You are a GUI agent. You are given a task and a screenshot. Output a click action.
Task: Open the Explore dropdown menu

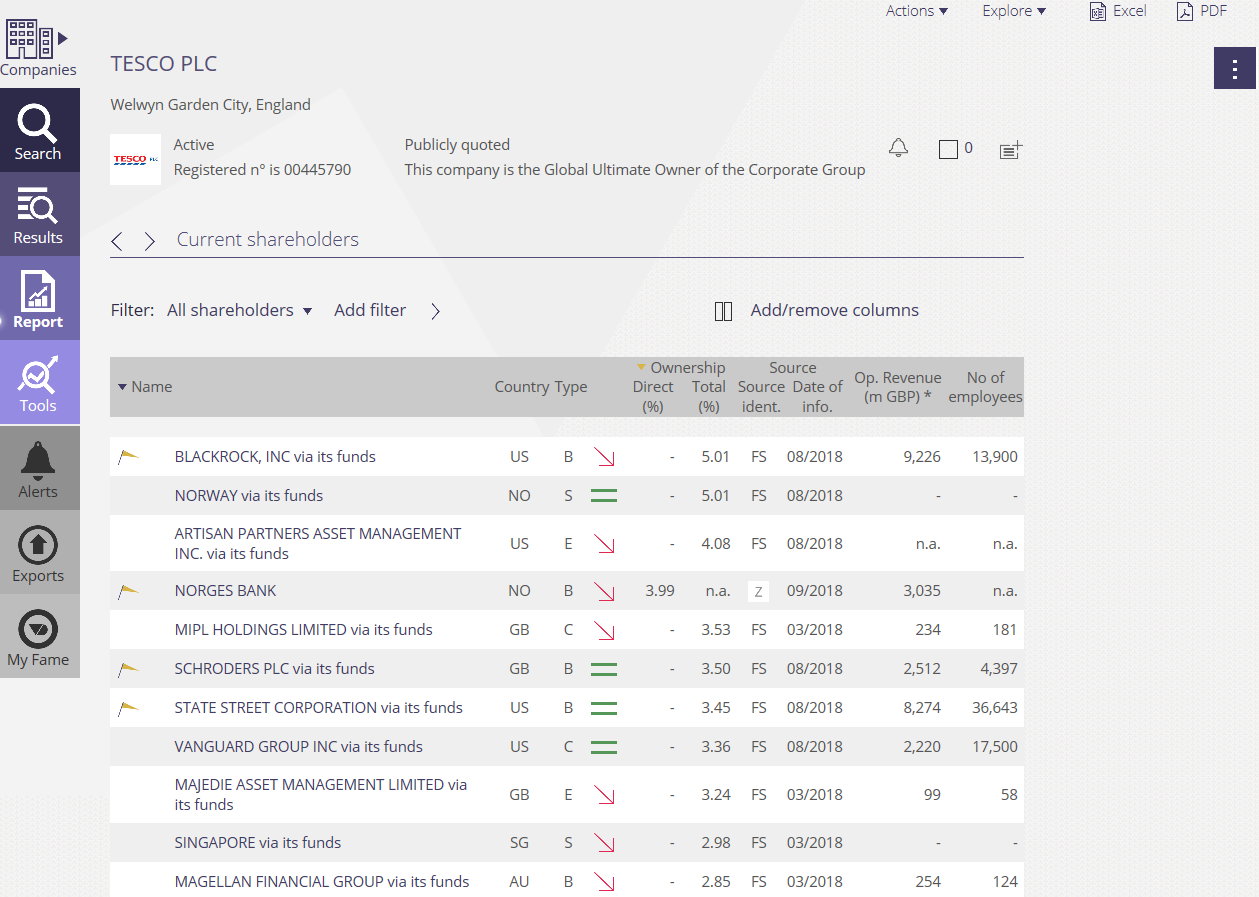pyautogui.click(x=1013, y=11)
